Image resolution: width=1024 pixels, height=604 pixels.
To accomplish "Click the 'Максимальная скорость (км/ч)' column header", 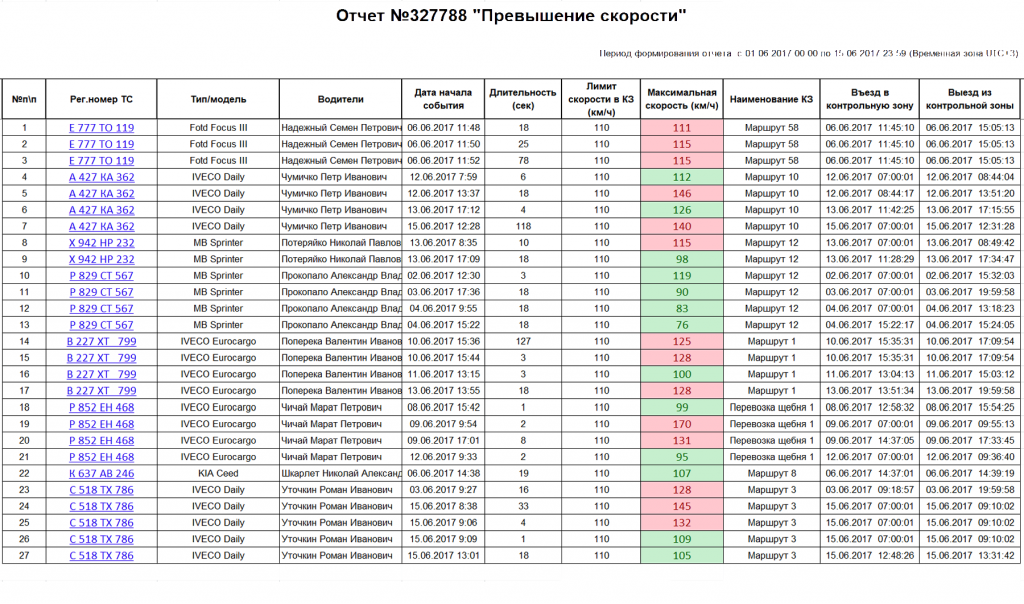I will [682, 99].
